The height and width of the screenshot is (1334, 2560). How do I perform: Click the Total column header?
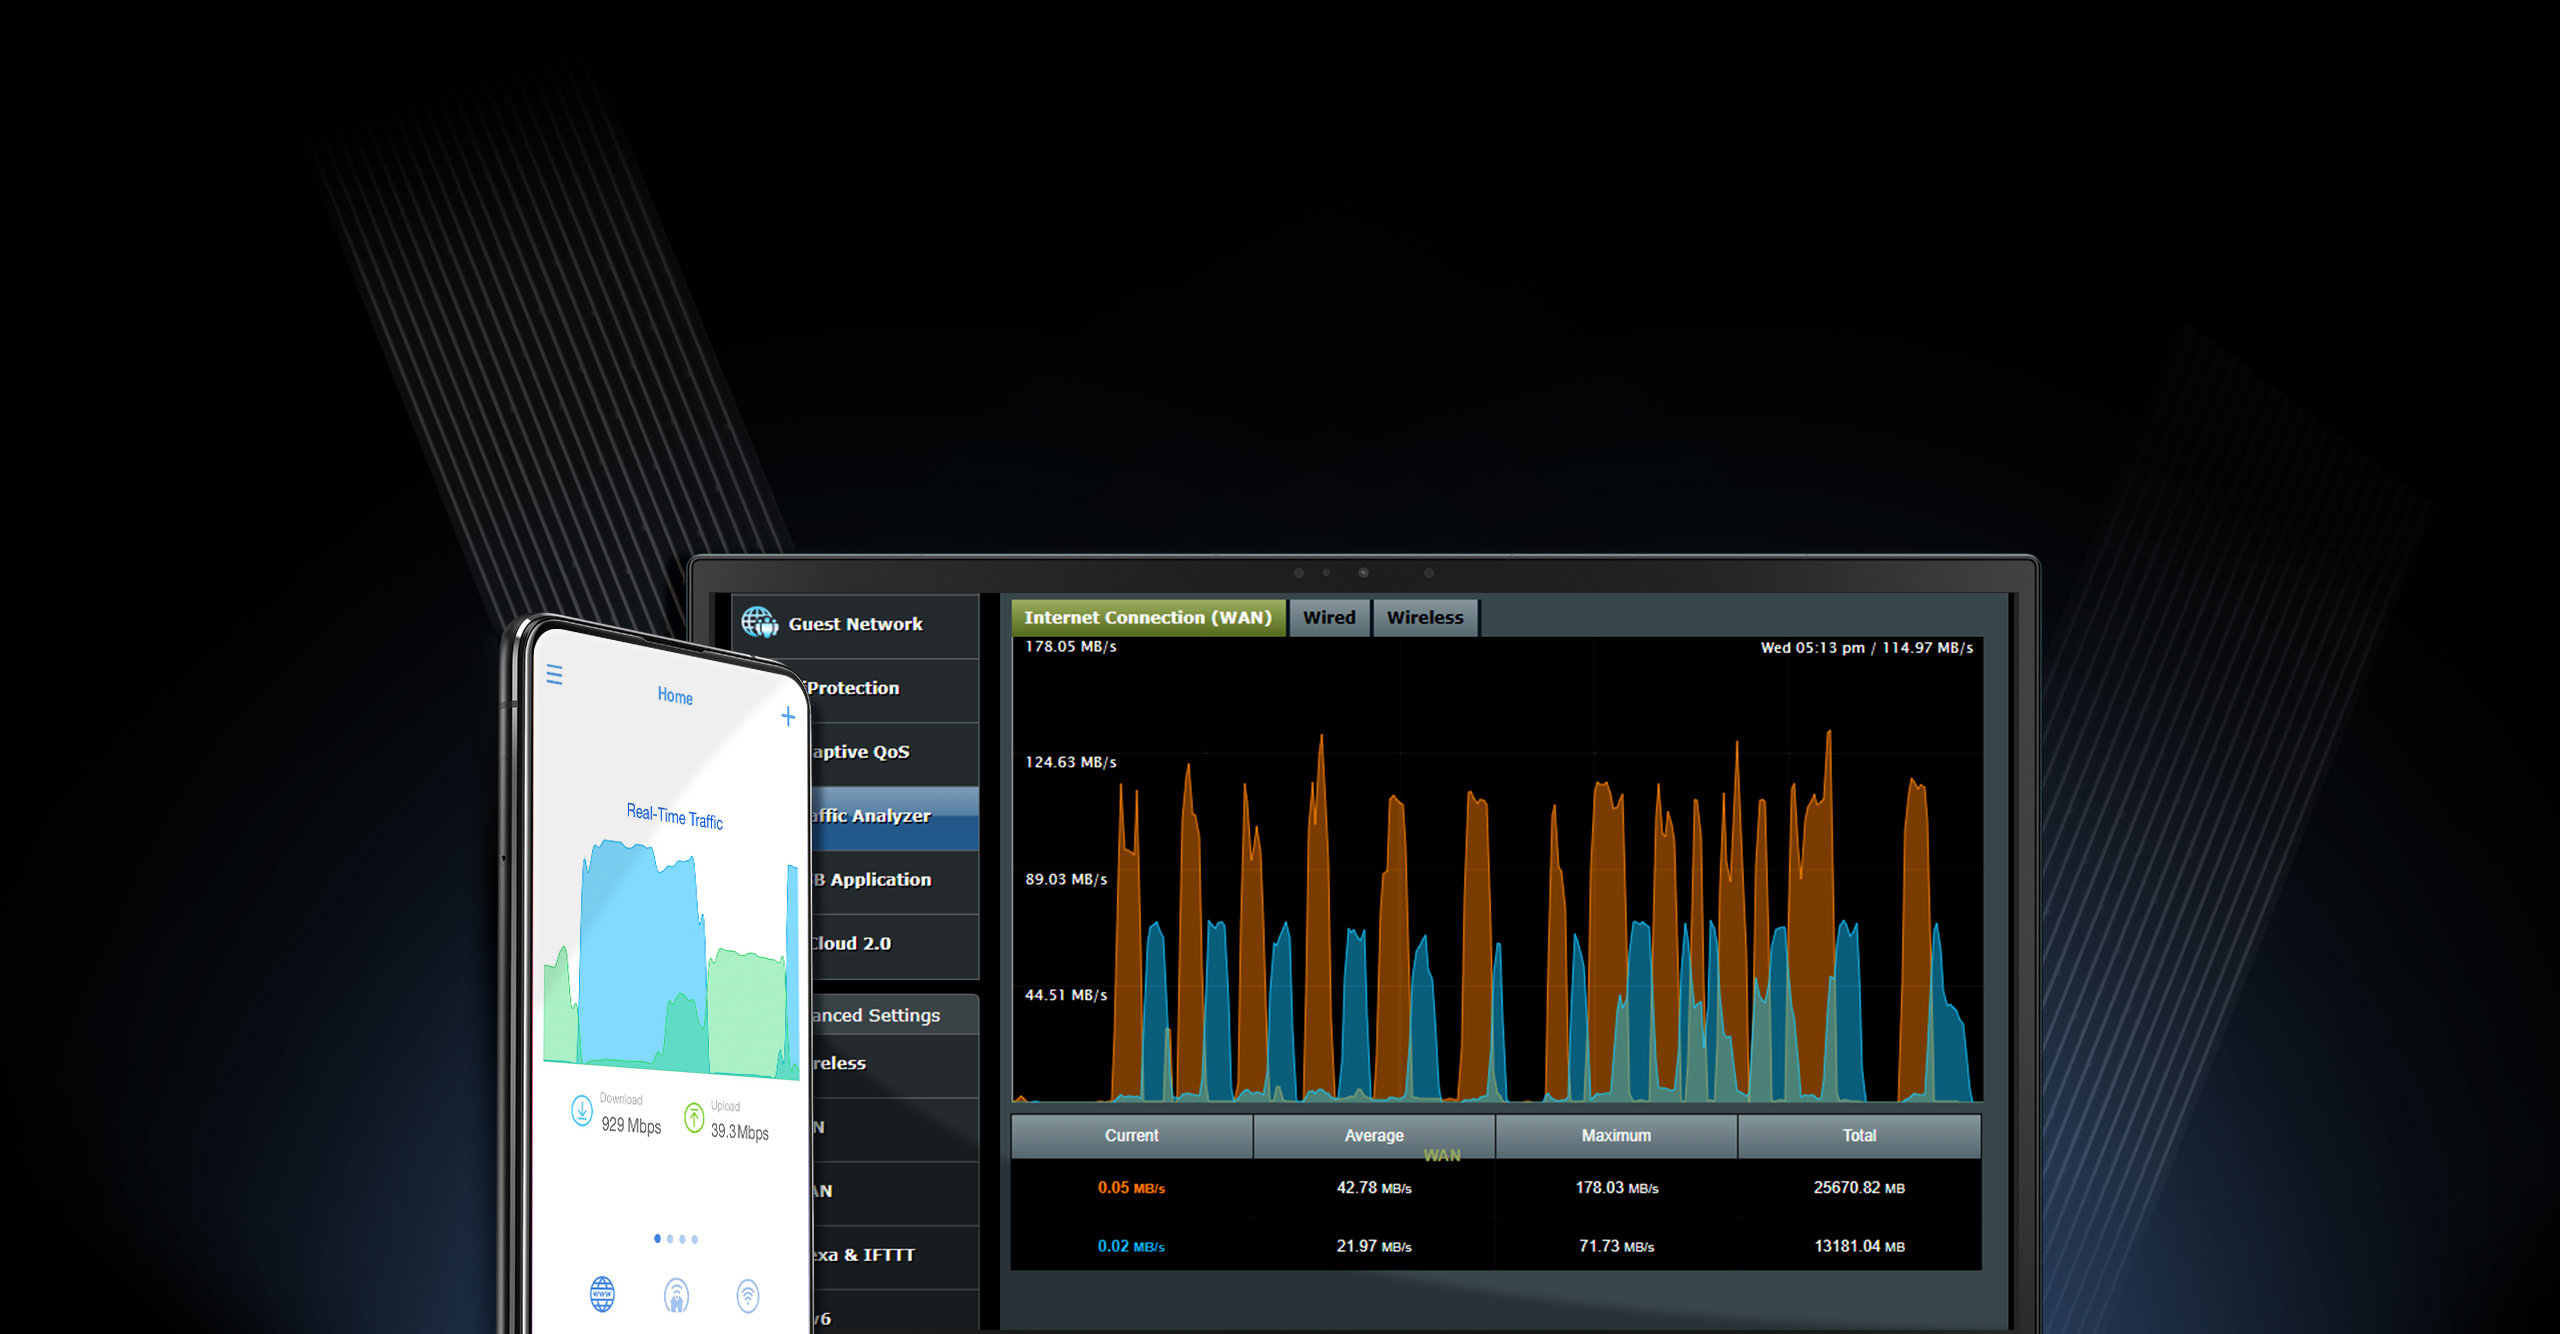[x=1858, y=1135]
